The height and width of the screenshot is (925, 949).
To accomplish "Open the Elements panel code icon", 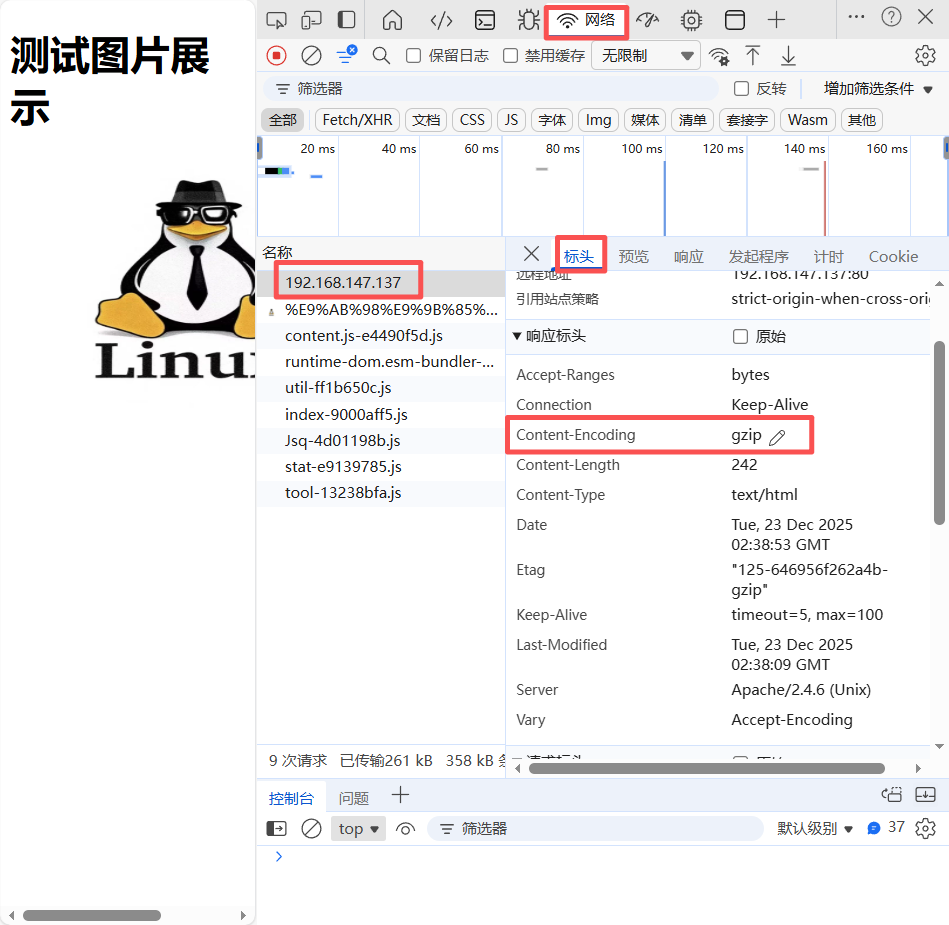I will click(441, 20).
